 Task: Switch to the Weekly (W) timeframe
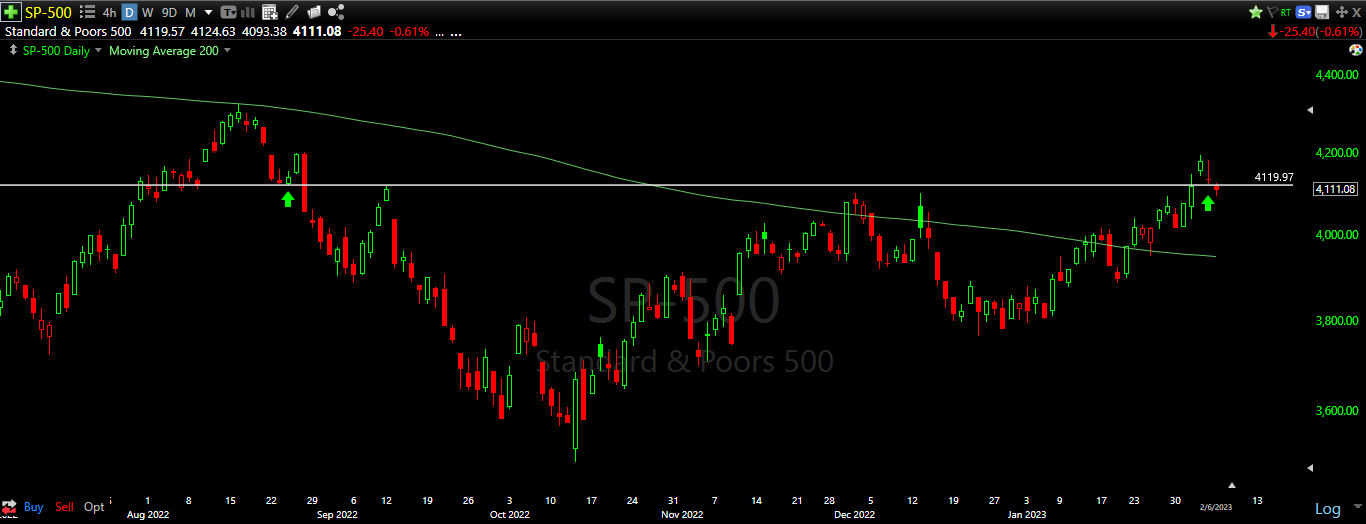coord(148,13)
